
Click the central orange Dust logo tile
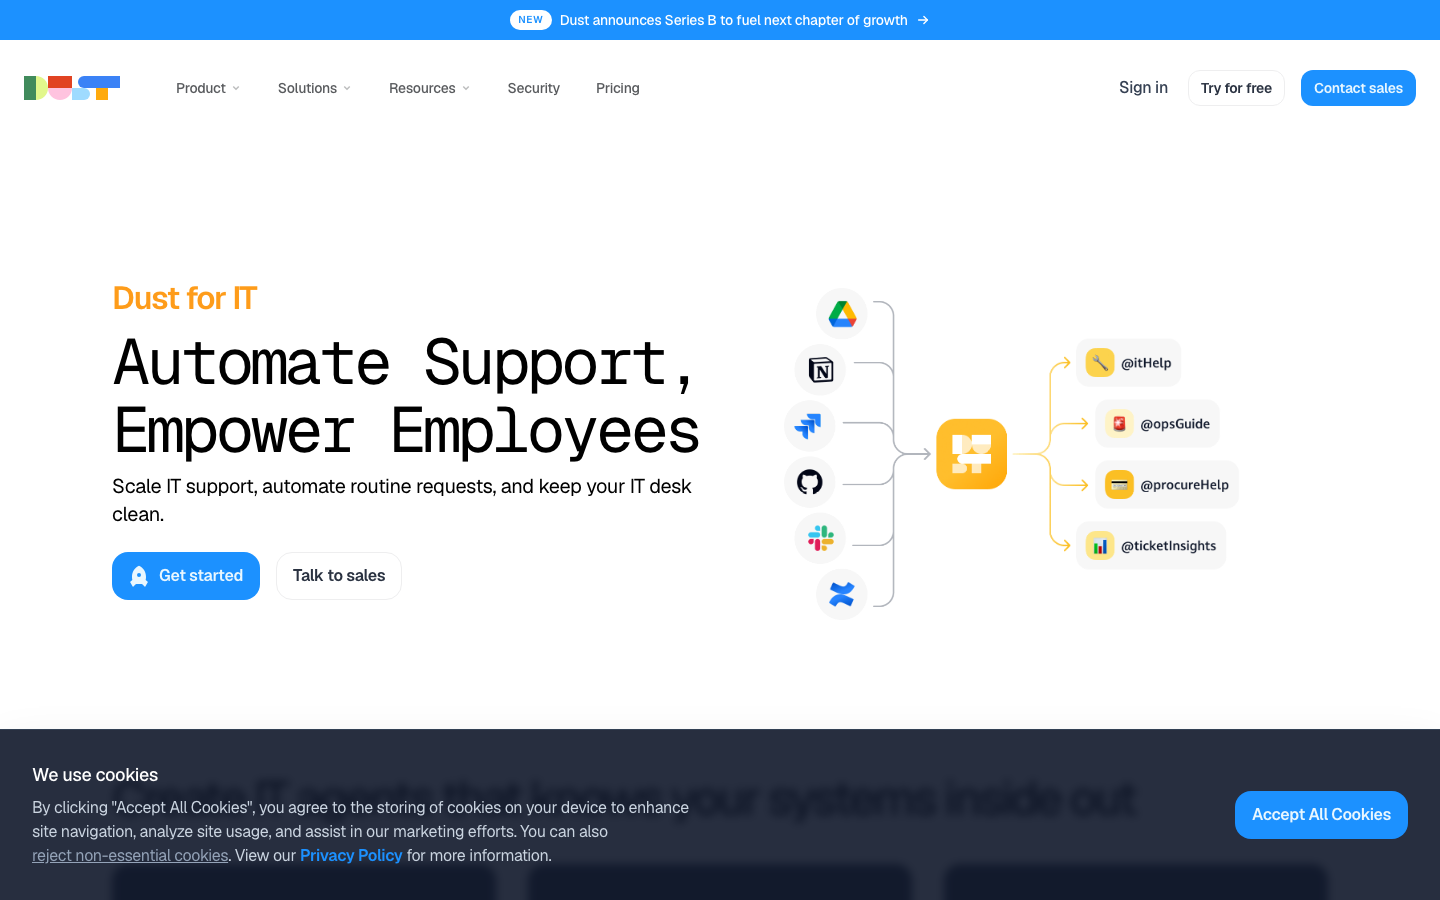pos(972,454)
